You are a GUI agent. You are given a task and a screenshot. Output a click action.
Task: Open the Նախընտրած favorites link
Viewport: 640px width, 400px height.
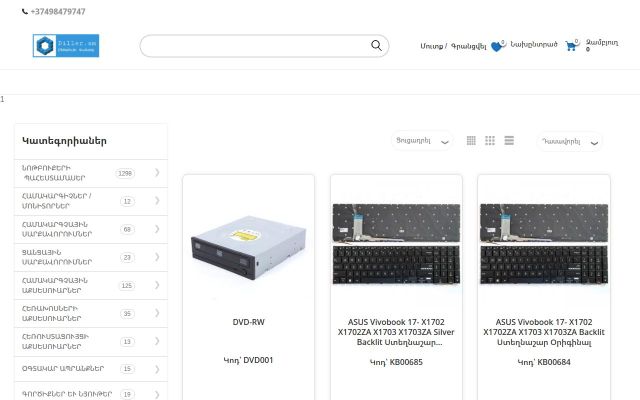click(x=533, y=44)
